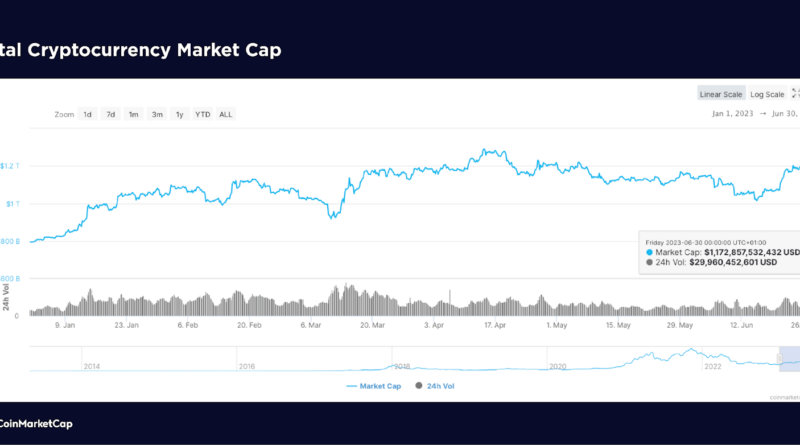
Task: Click the blue Market Cap legend line
Action: coord(351,384)
